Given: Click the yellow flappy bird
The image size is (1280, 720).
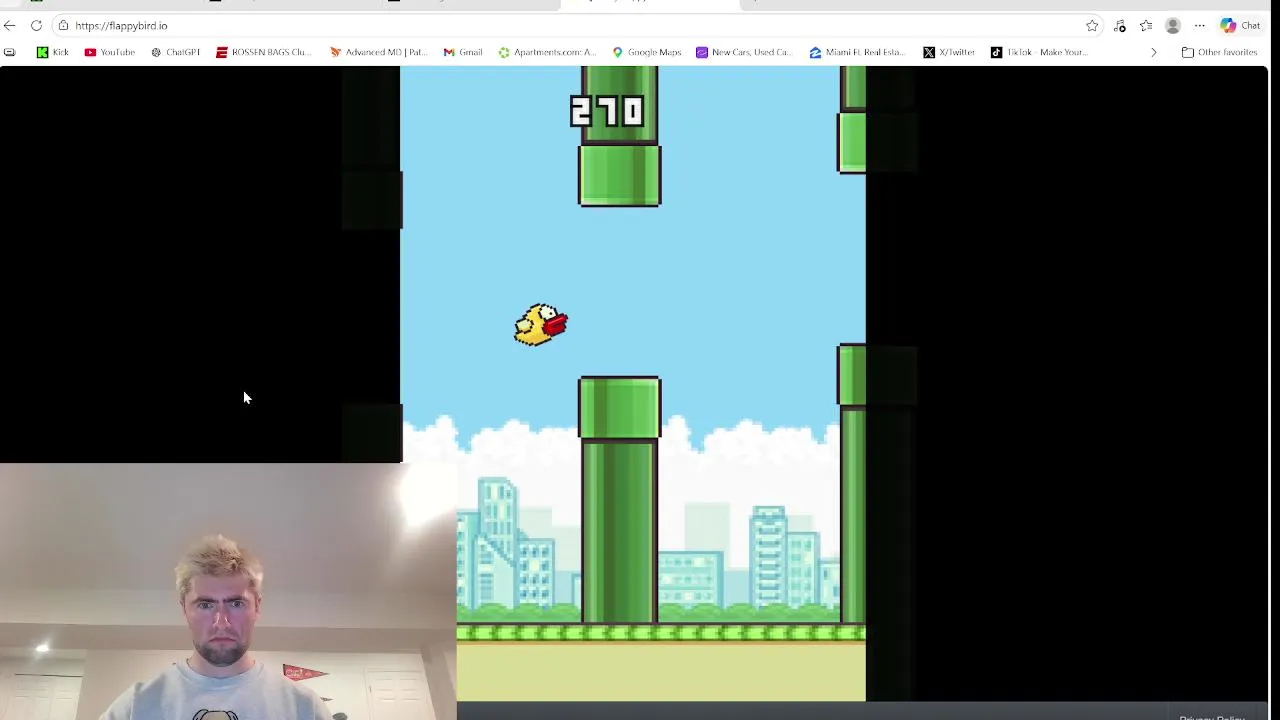Looking at the screenshot, I should (541, 325).
